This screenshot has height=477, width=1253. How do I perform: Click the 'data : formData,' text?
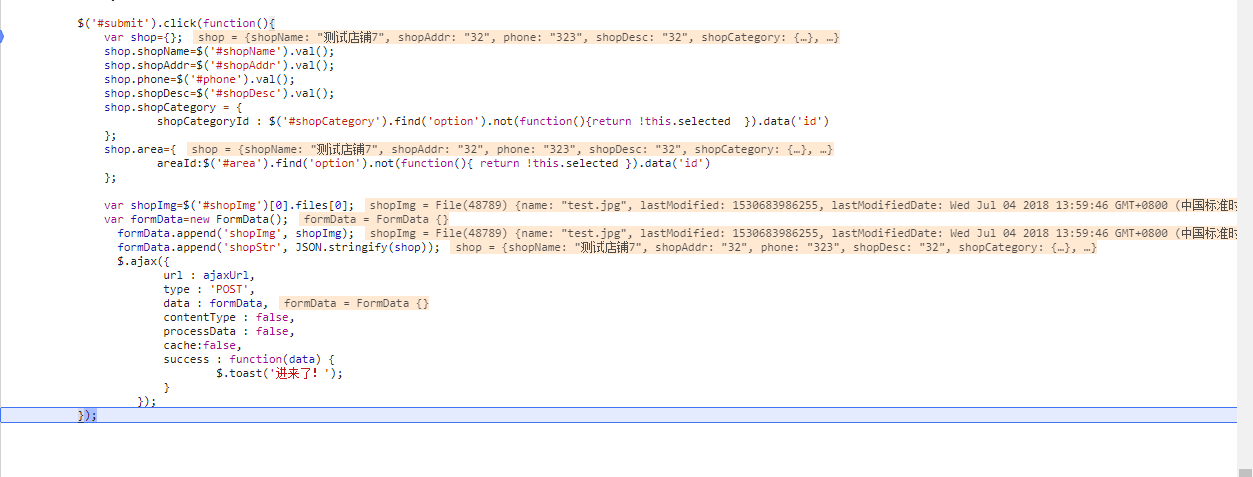(215, 303)
